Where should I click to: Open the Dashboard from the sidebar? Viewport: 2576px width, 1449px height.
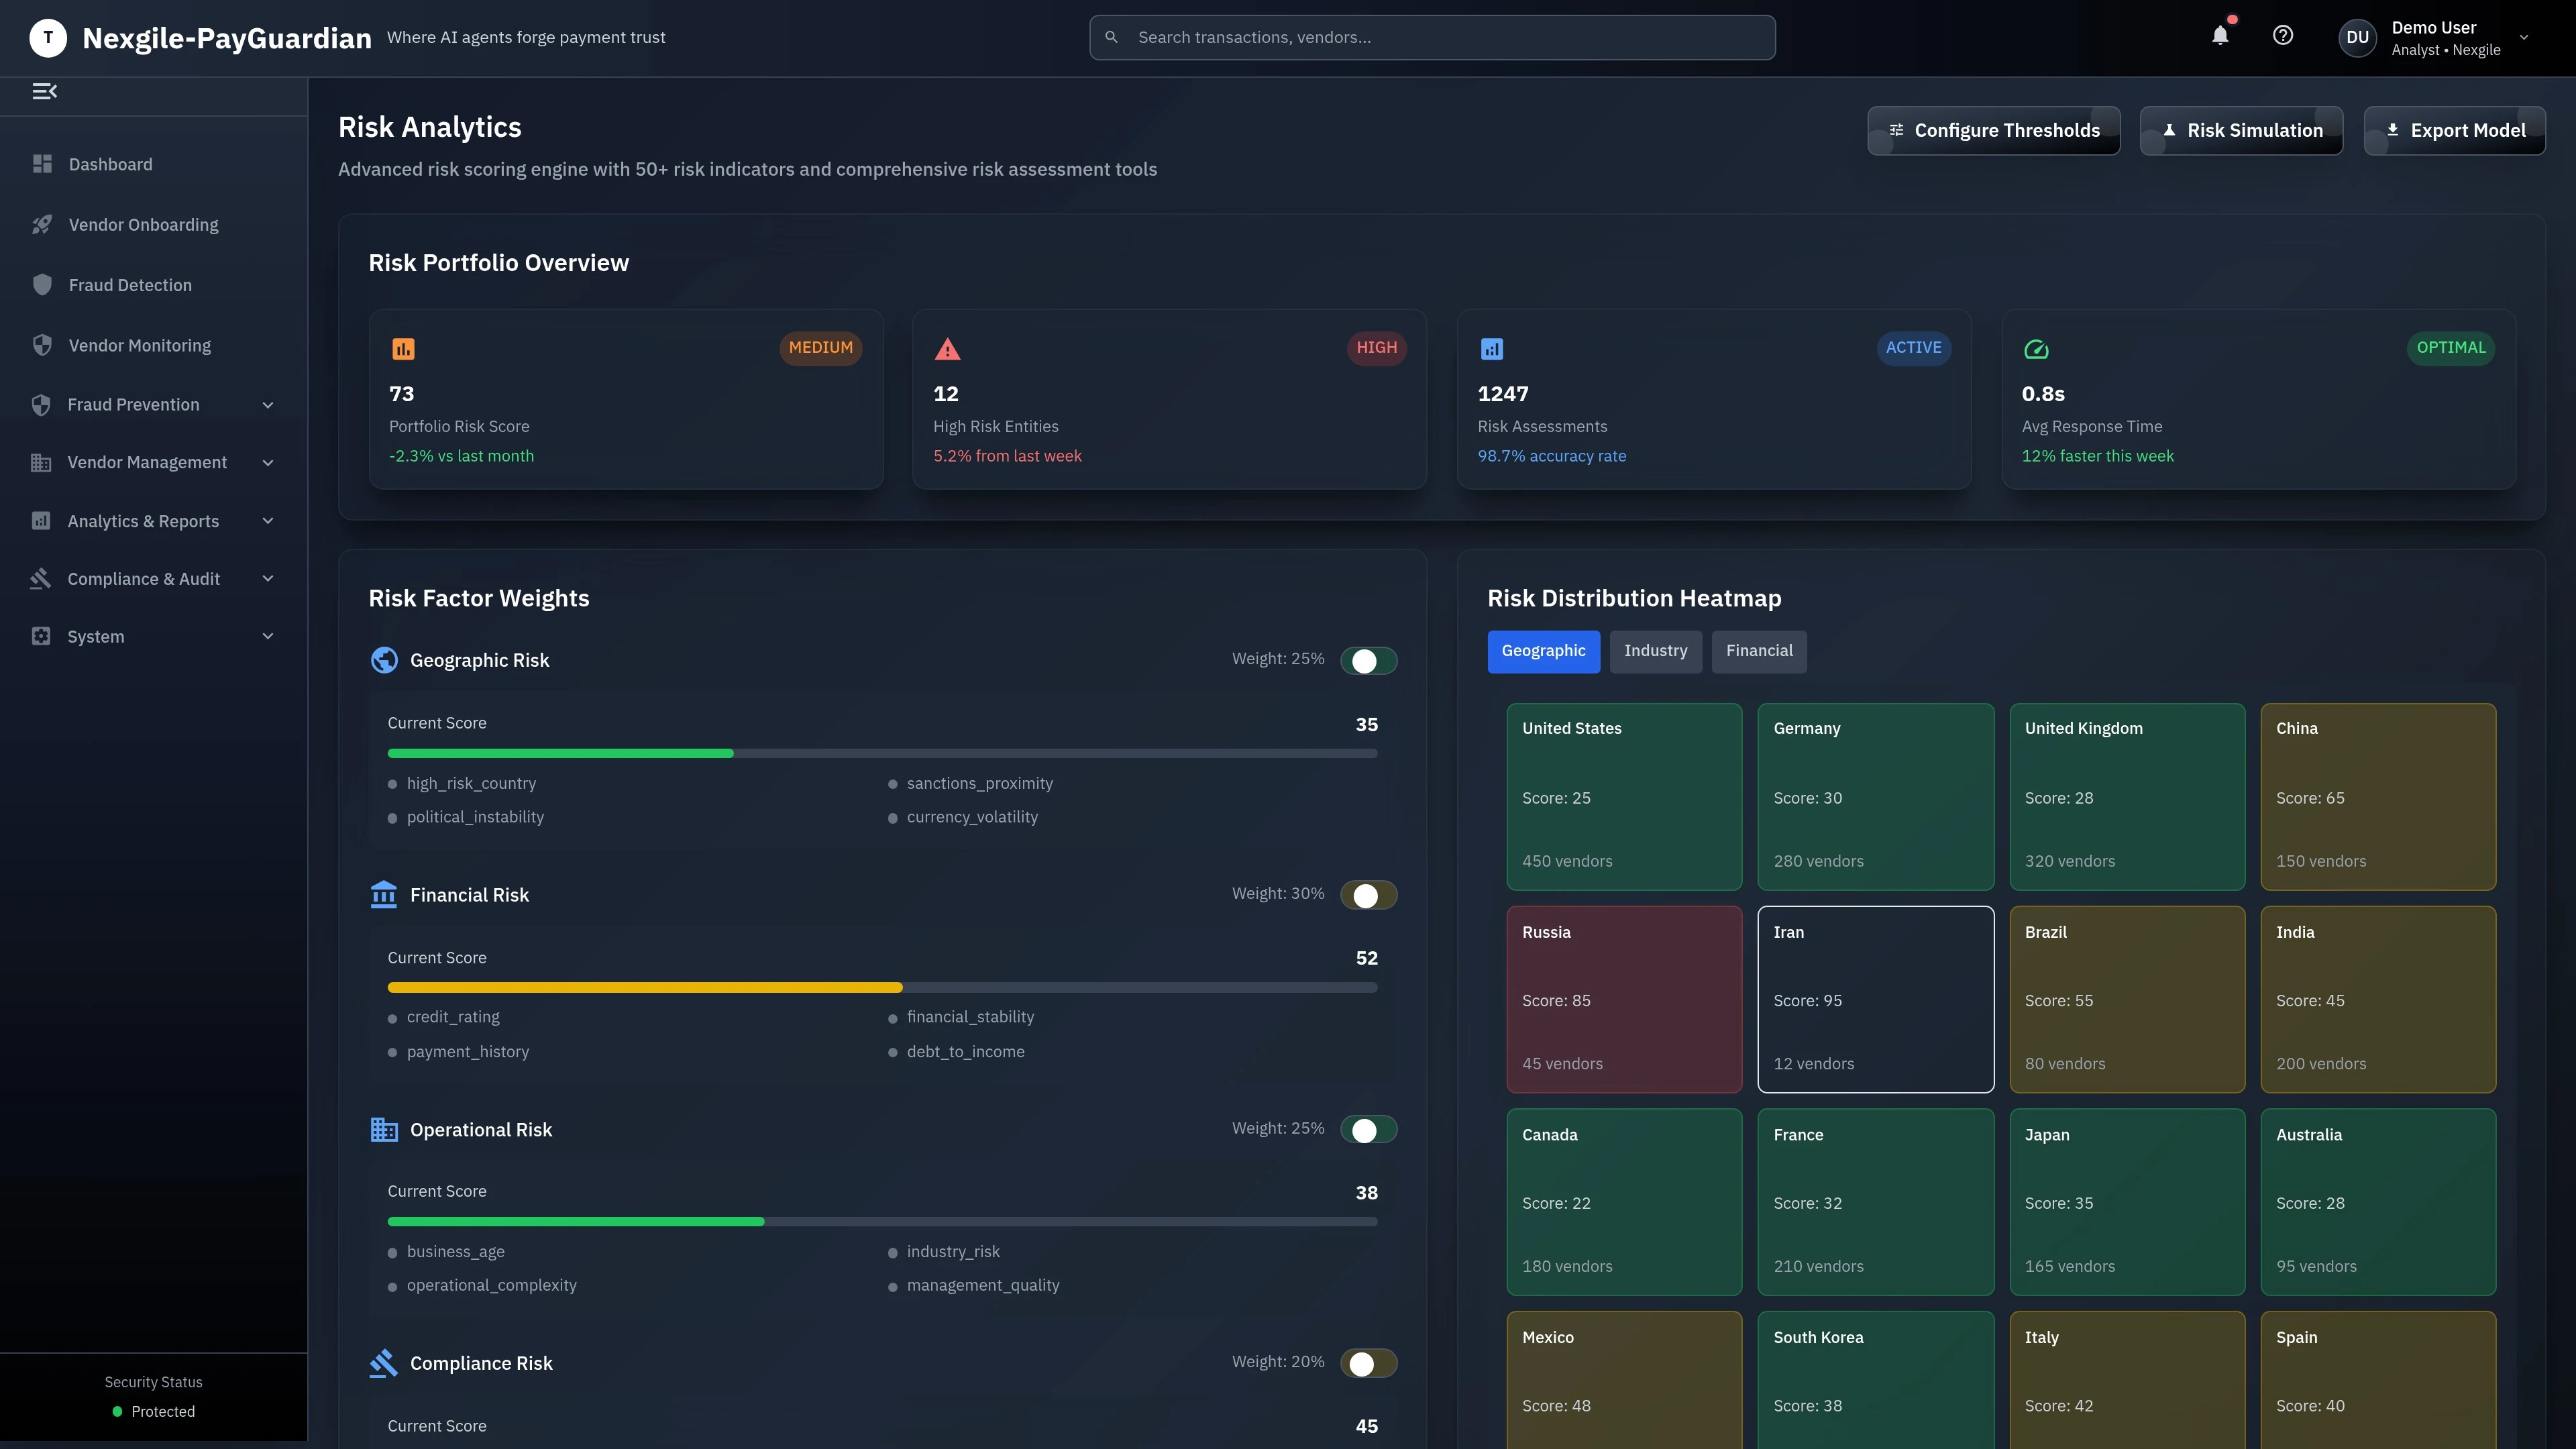[110, 164]
